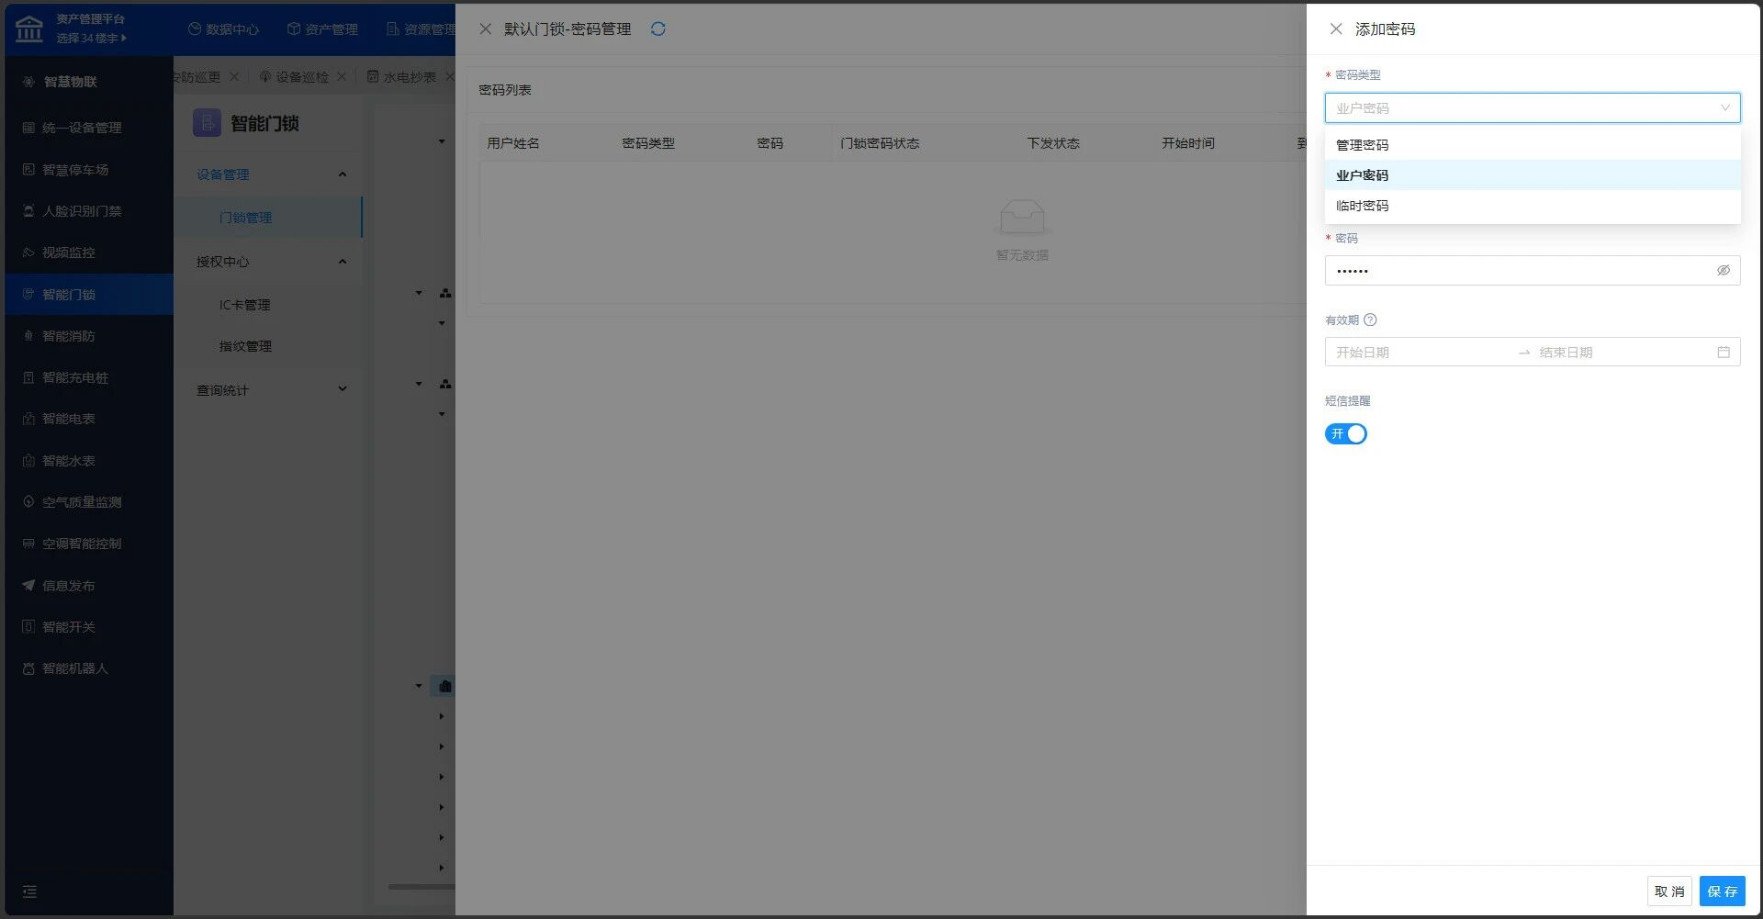The image size is (1763, 919).
Task: Click the 密码 password input field
Action: [x=1532, y=270]
